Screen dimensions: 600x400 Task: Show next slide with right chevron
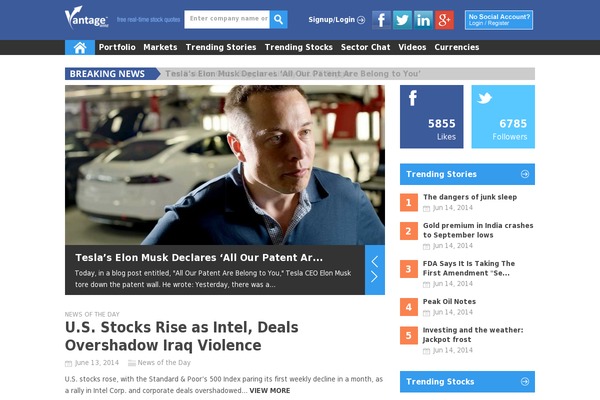click(x=375, y=277)
